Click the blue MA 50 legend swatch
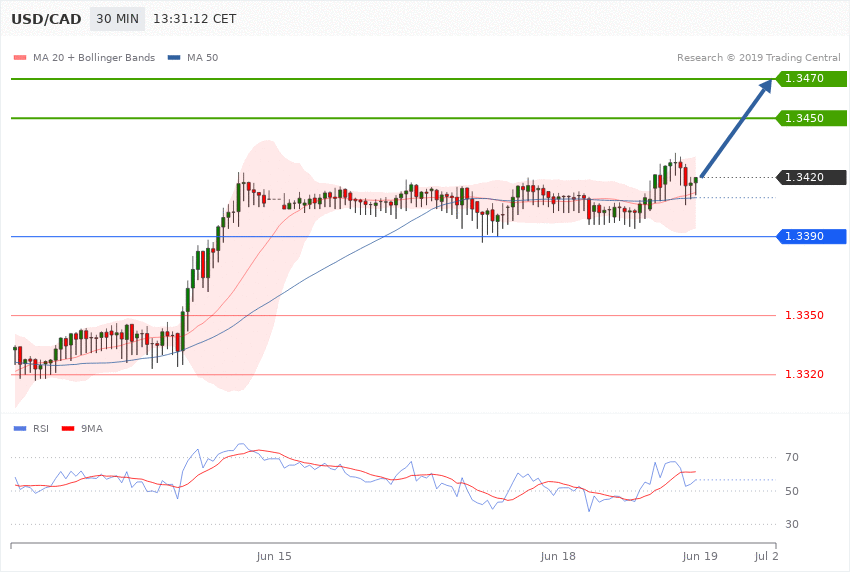 coord(174,57)
